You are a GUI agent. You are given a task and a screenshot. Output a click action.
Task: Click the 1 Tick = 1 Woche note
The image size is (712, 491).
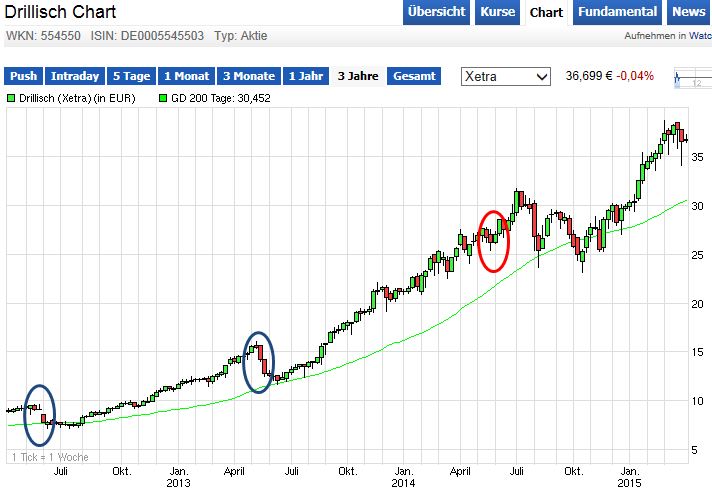pos(50,457)
